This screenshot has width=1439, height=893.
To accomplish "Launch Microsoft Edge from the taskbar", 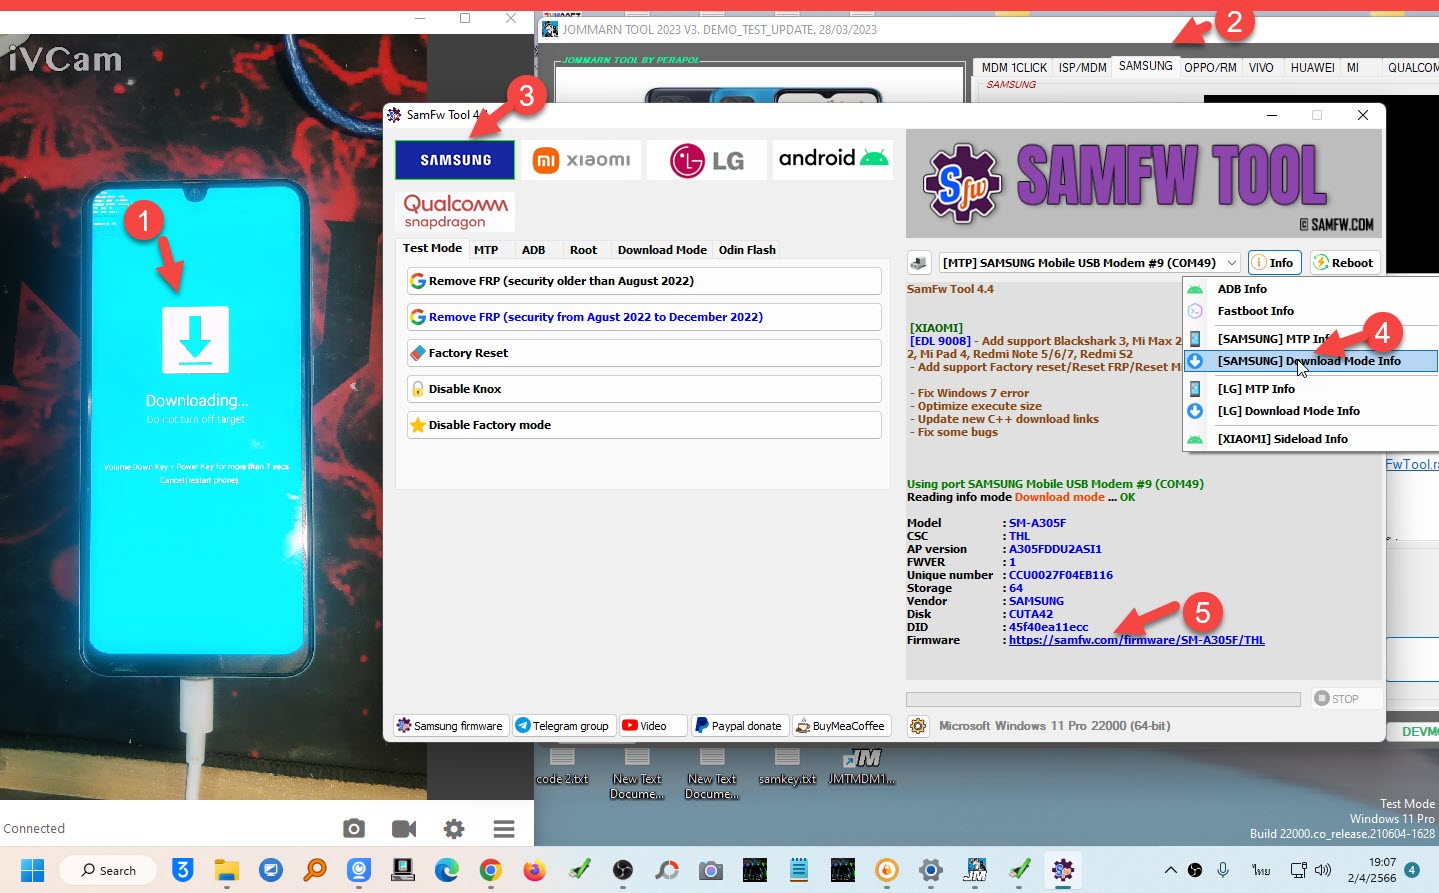I will click(x=446, y=870).
